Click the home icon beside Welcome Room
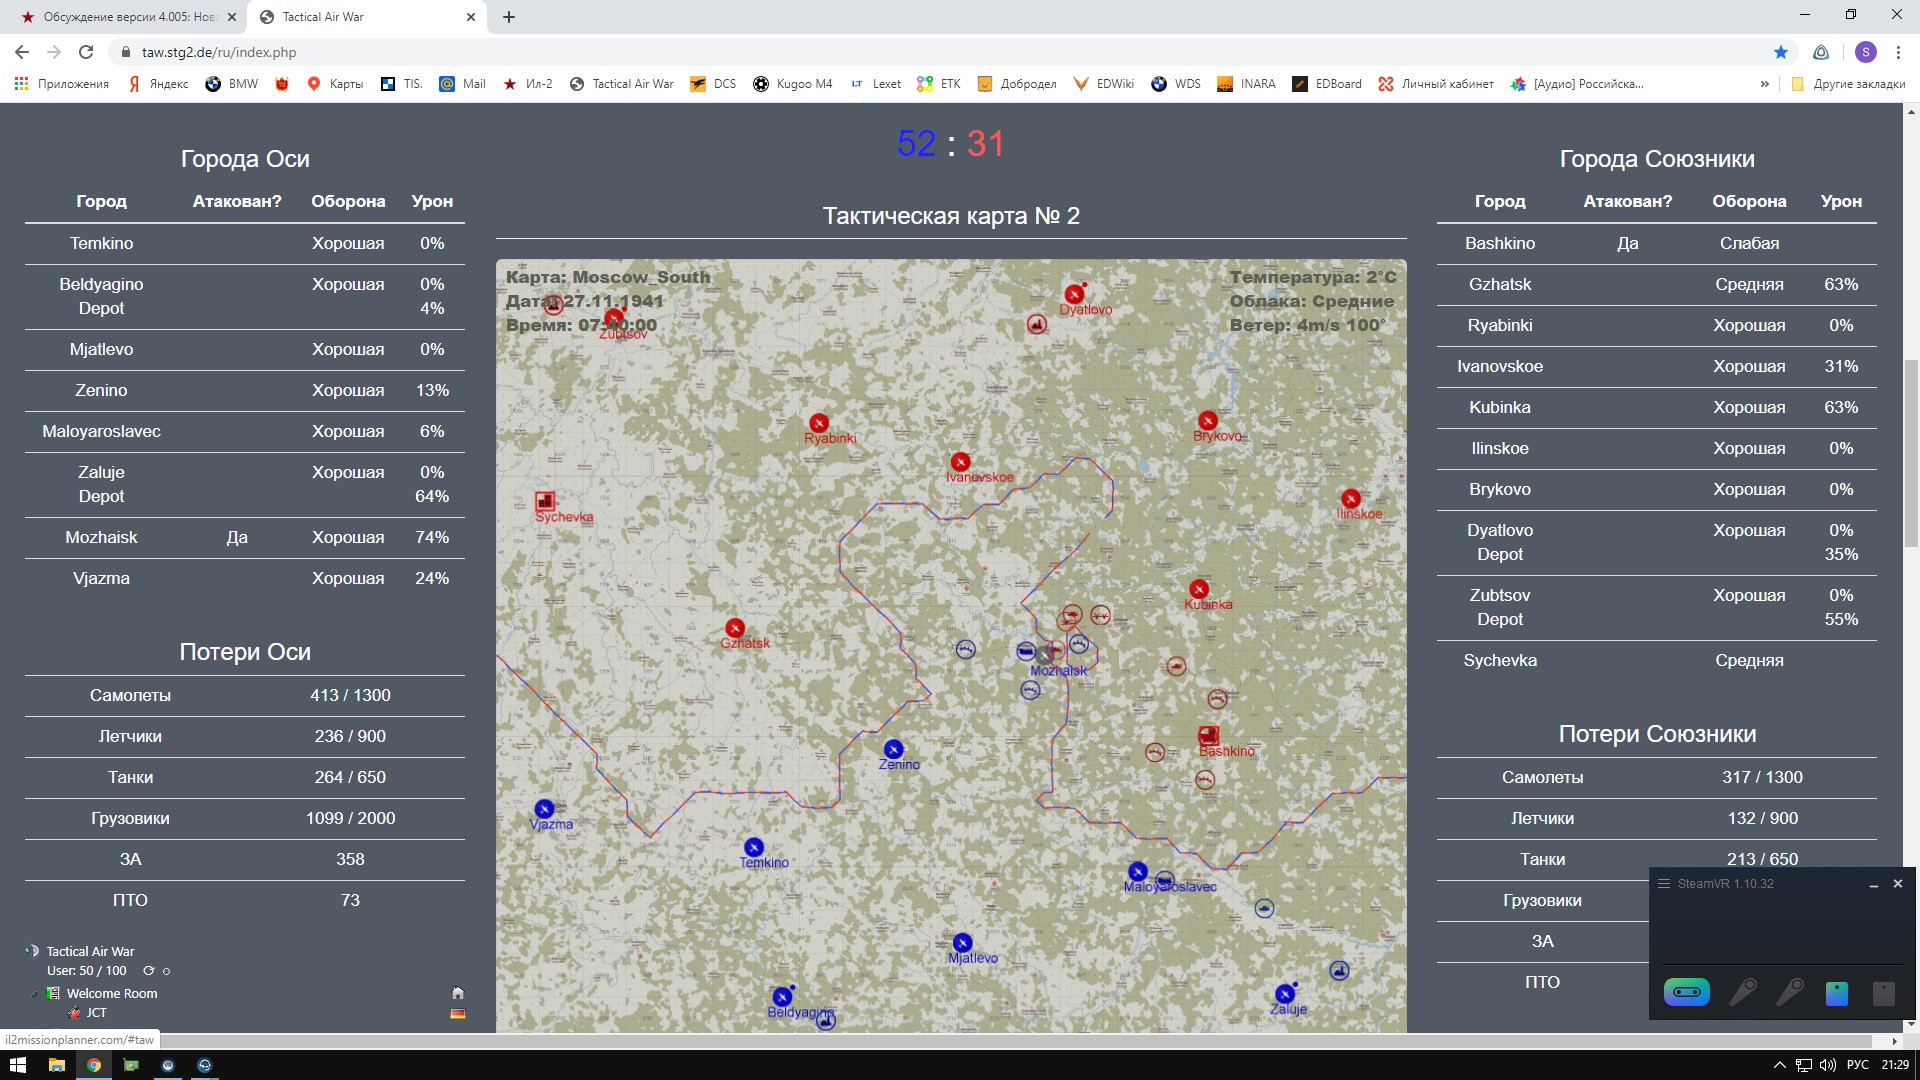1920x1080 pixels. coord(458,993)
